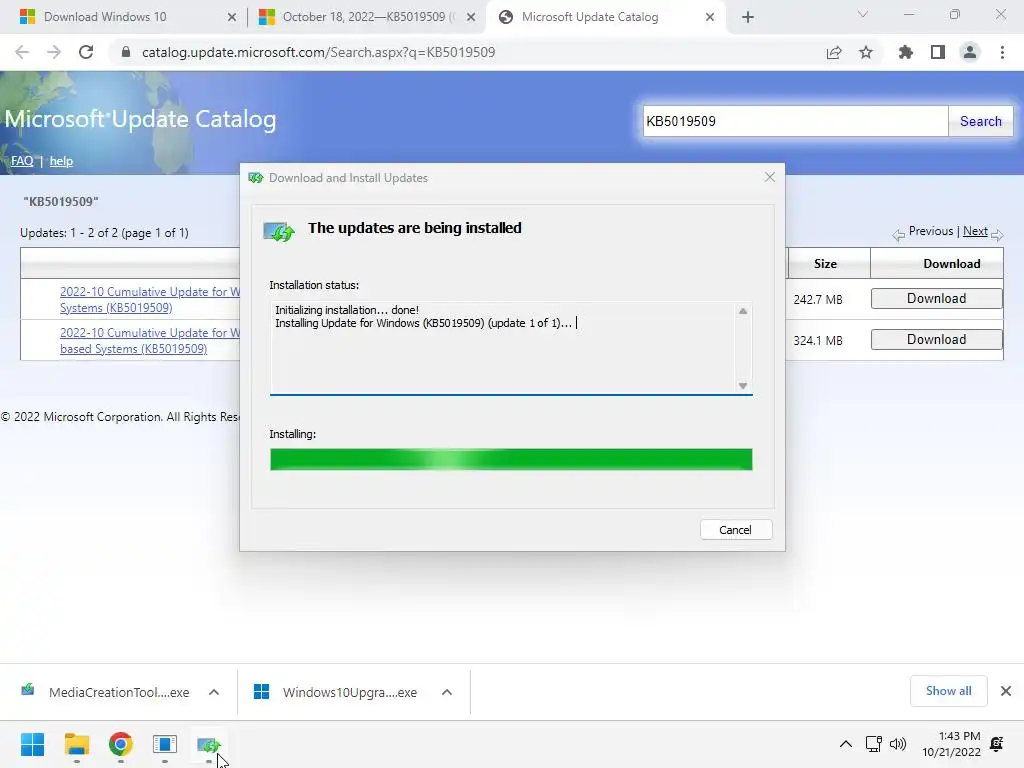Click the green installing progress bar
This screenshot has width=1024, height=768.
coord(511,459)
